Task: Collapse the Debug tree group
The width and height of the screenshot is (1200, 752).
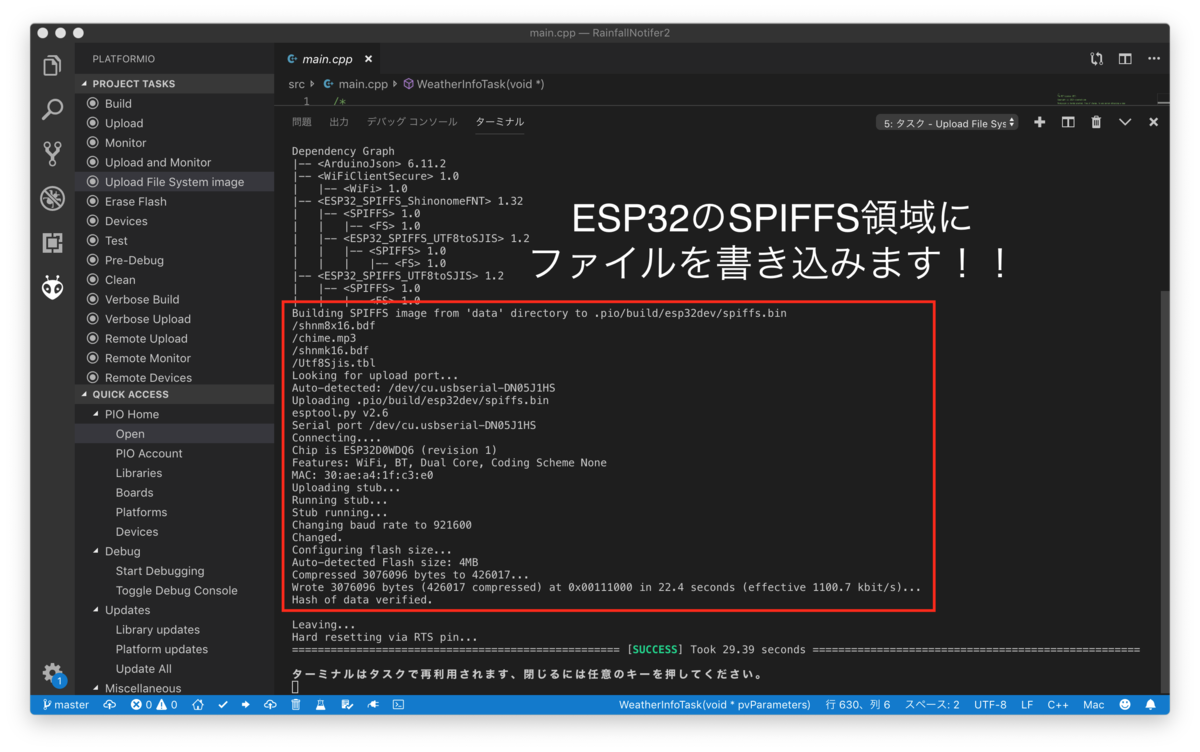Action: click(x=97, y=551)
